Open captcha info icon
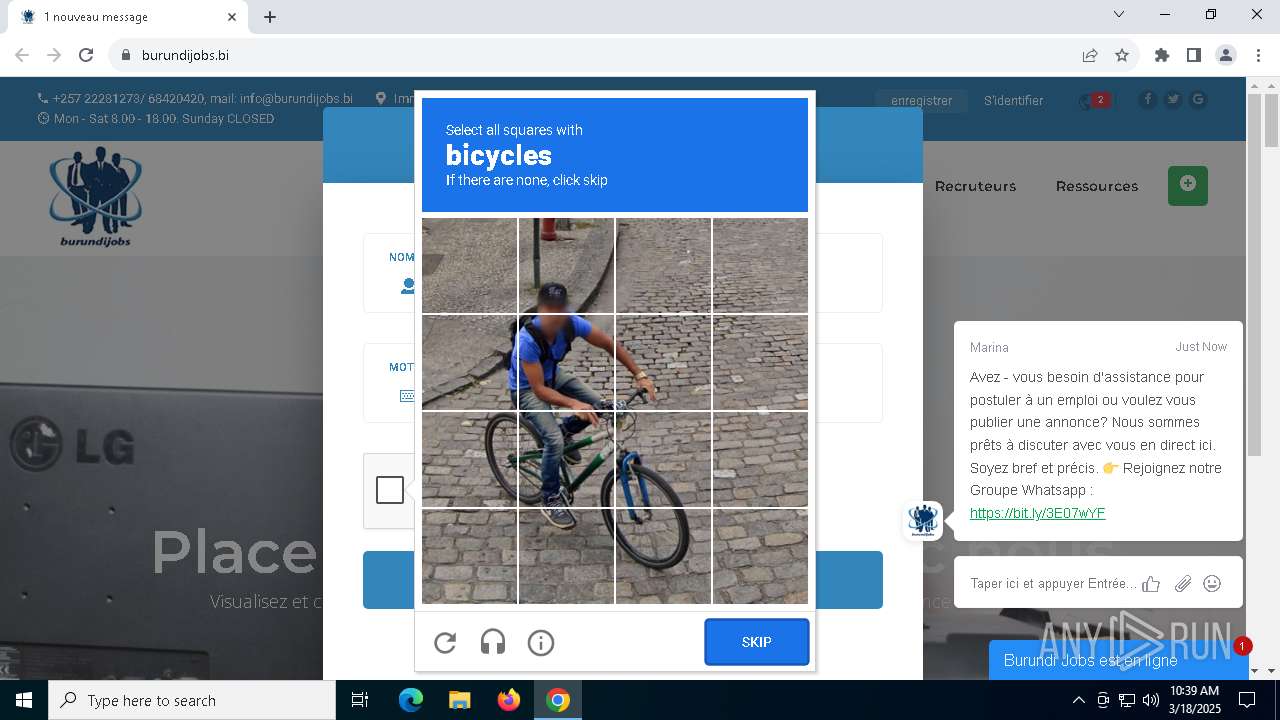Screen dimensions: 1280x720 [541, 643]
